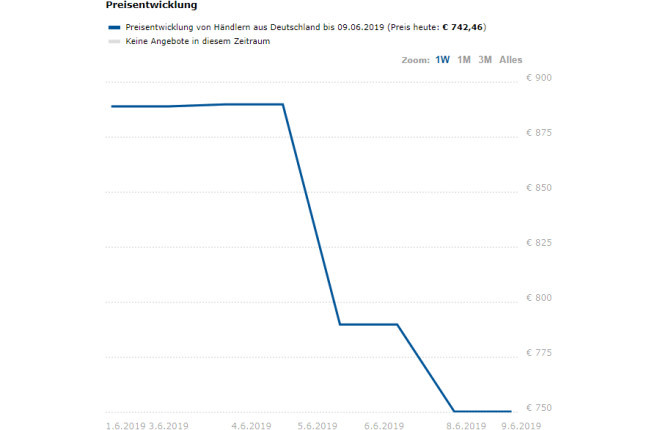Click the € 900 price axis label

(x=539, y=78)
